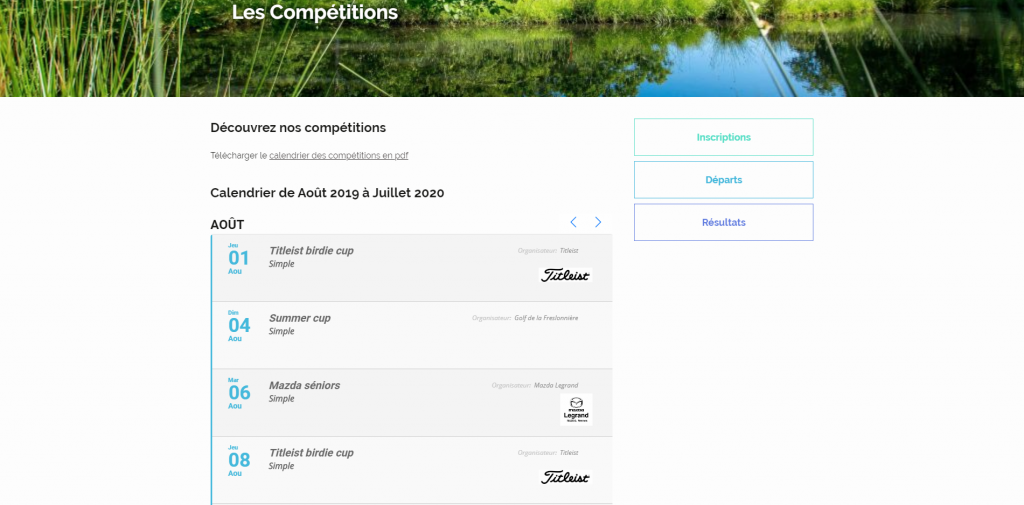Click Mazda Legrand logo on August 06

tap(576, 410)
